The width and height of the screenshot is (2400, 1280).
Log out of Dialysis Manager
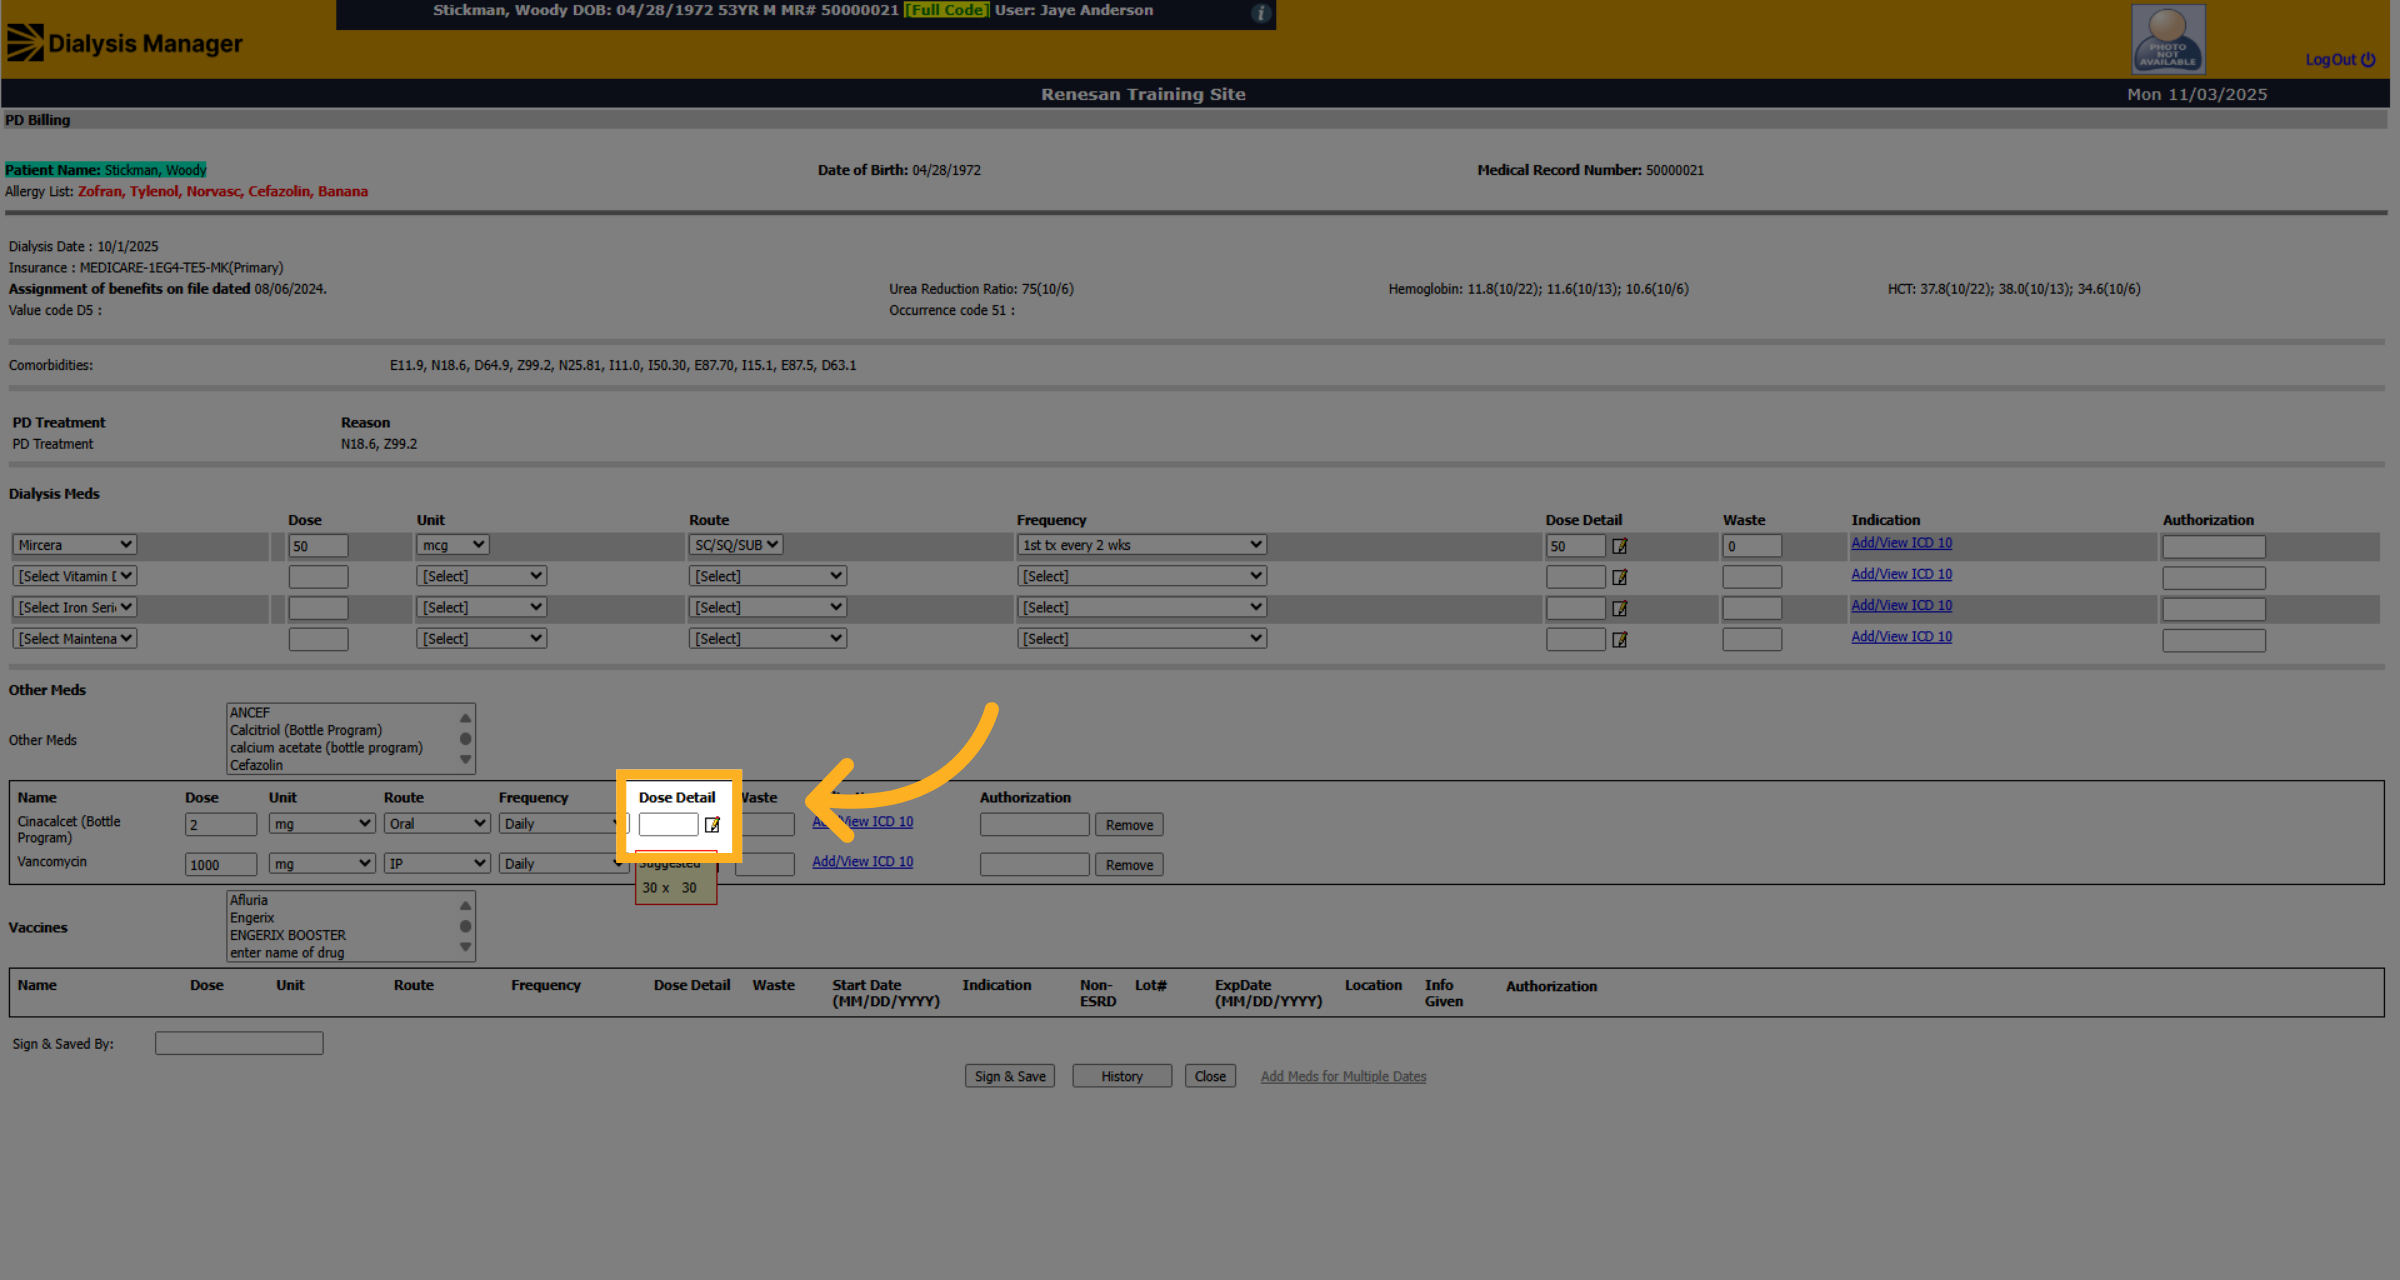(2339, 60)
